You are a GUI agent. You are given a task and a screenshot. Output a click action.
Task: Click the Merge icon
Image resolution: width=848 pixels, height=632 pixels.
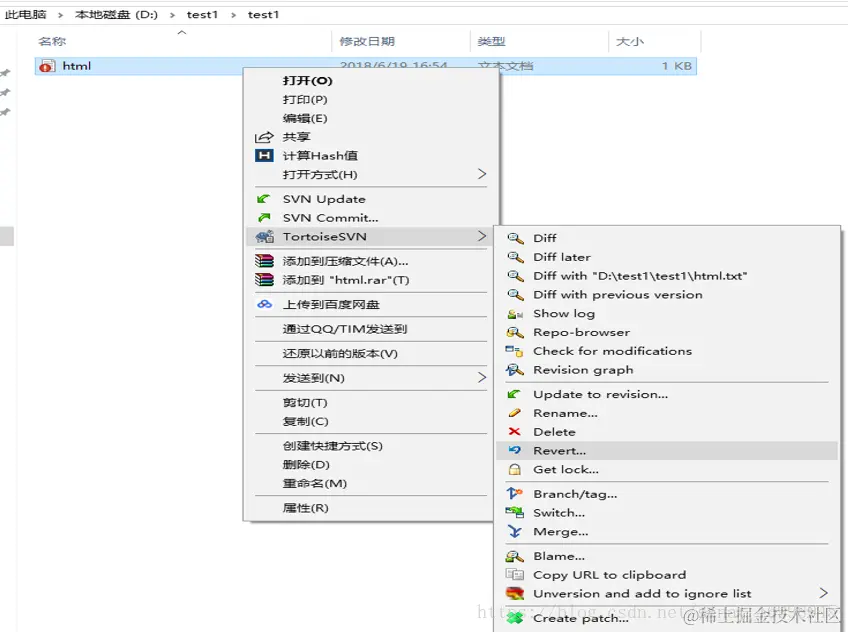point(515,531)
